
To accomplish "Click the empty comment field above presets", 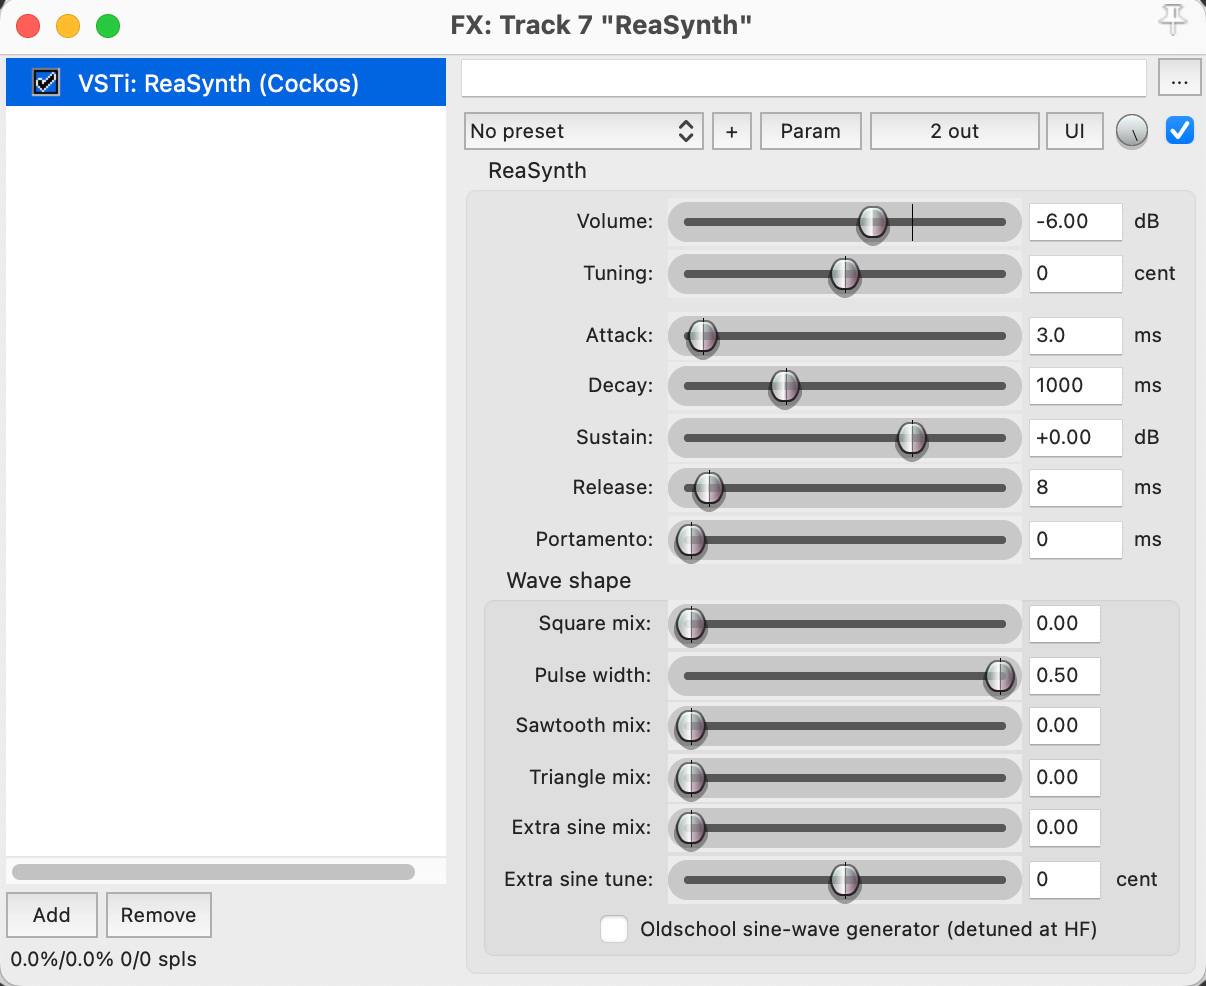I will (x=804, y=78).
